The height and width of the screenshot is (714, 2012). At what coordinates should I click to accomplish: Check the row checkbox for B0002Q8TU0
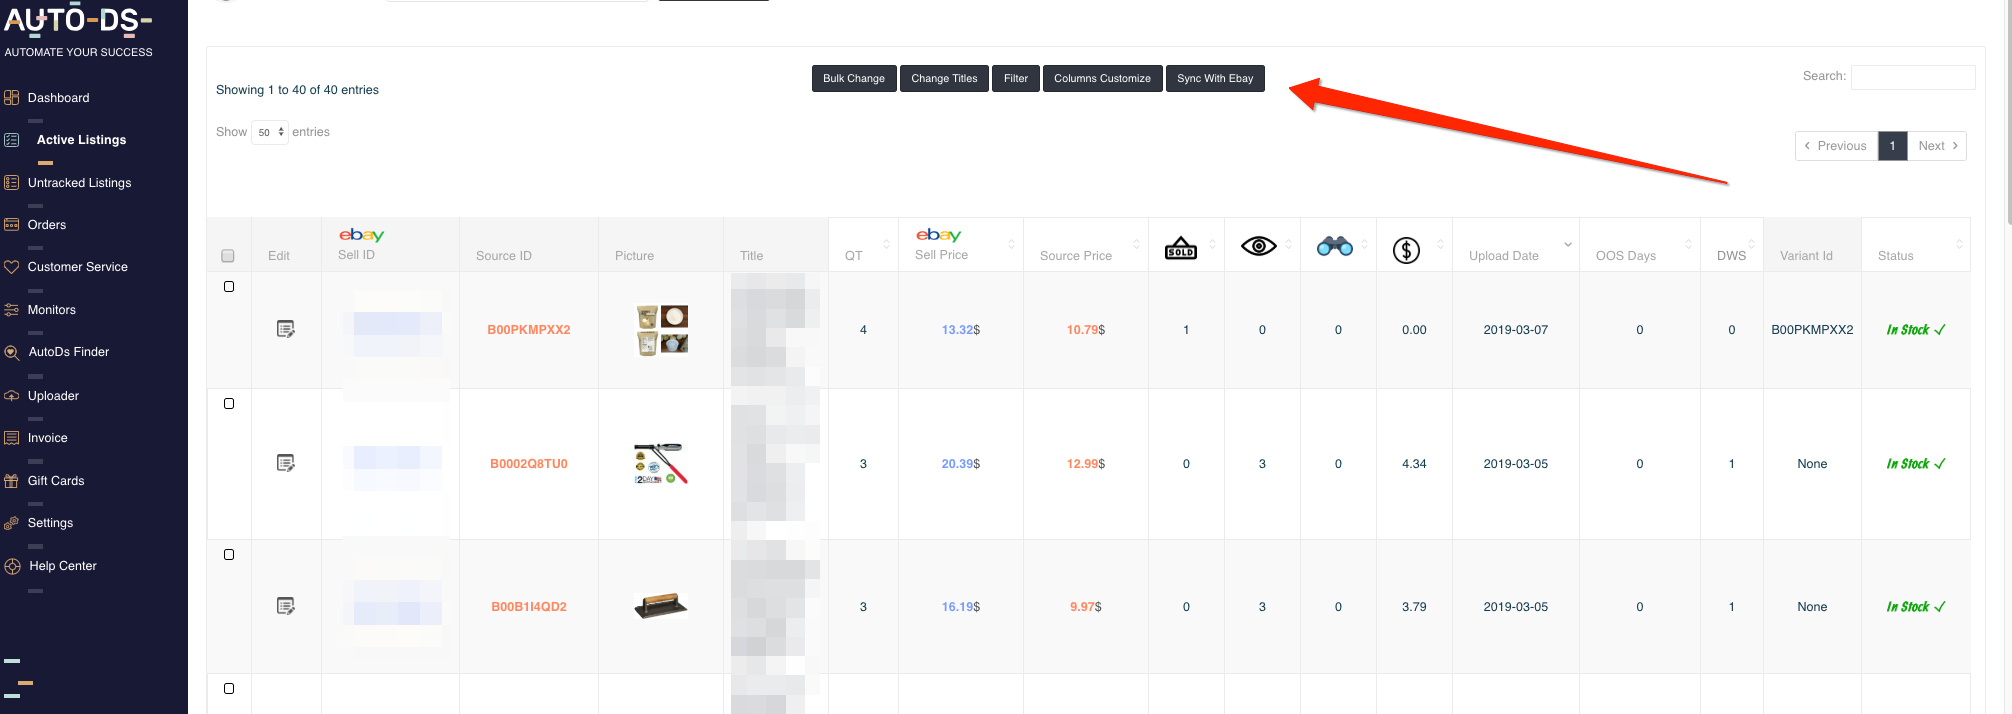[229, 404]
